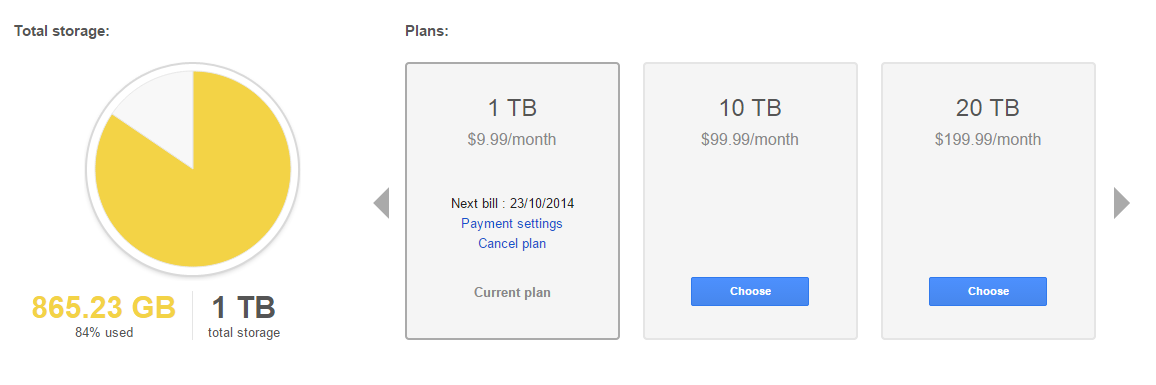Image resolution: width=1156 pixels, height=385 pixels.
Task: Open the Payment settings link
Action: pyautogui.click(x=512, y=223)
